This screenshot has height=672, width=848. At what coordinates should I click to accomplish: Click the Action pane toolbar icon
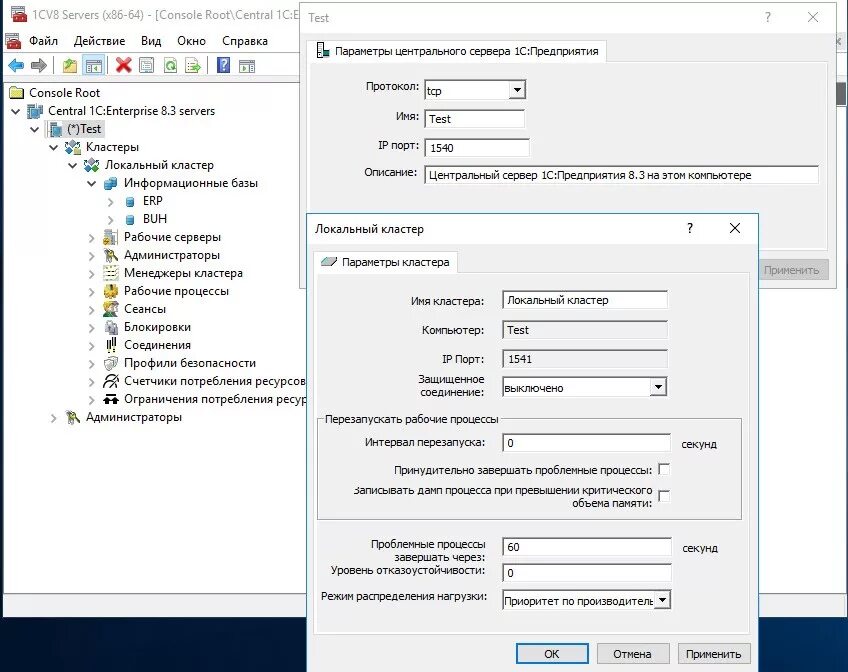[247, 66]
